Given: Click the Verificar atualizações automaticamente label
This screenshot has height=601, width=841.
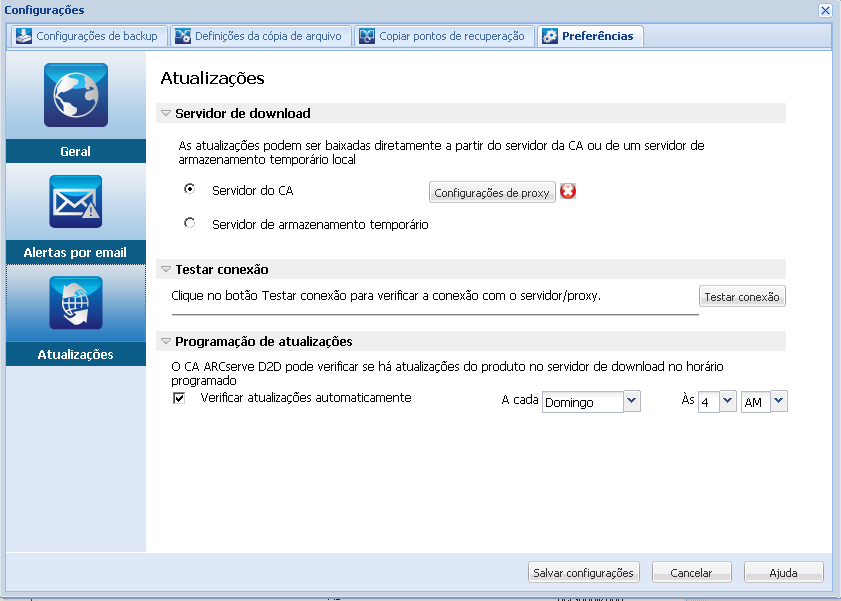Looking at the screenshot, I should (306, 398).
